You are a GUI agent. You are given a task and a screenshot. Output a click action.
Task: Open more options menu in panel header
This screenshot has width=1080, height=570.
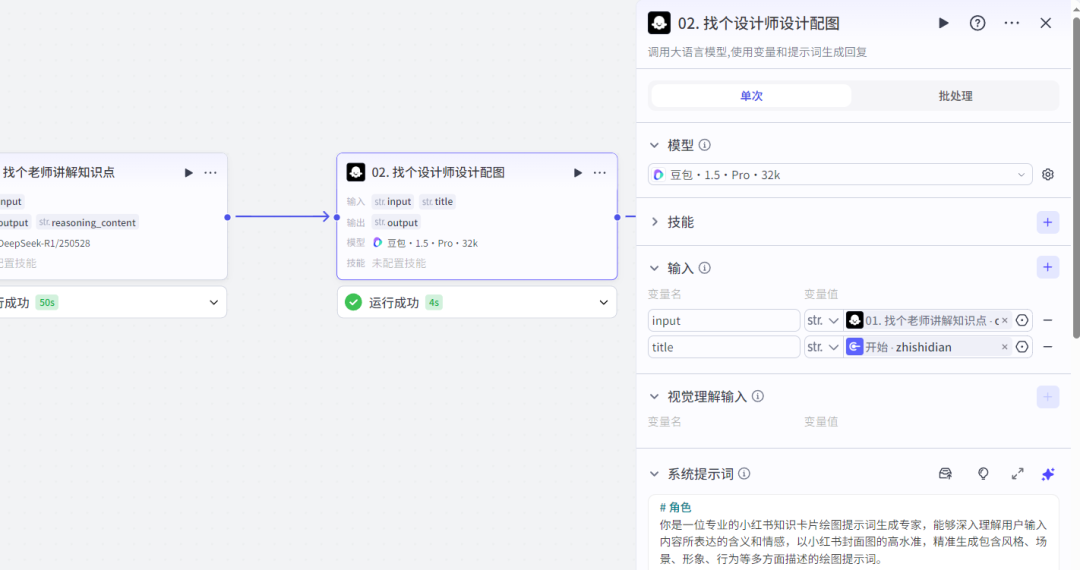pyautogui.click(x=1011, y=23)
